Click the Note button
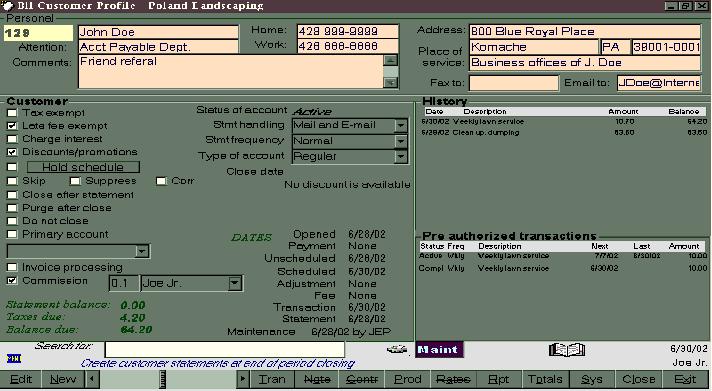Viewport: 712px width, 391px height. click(317, 379)
